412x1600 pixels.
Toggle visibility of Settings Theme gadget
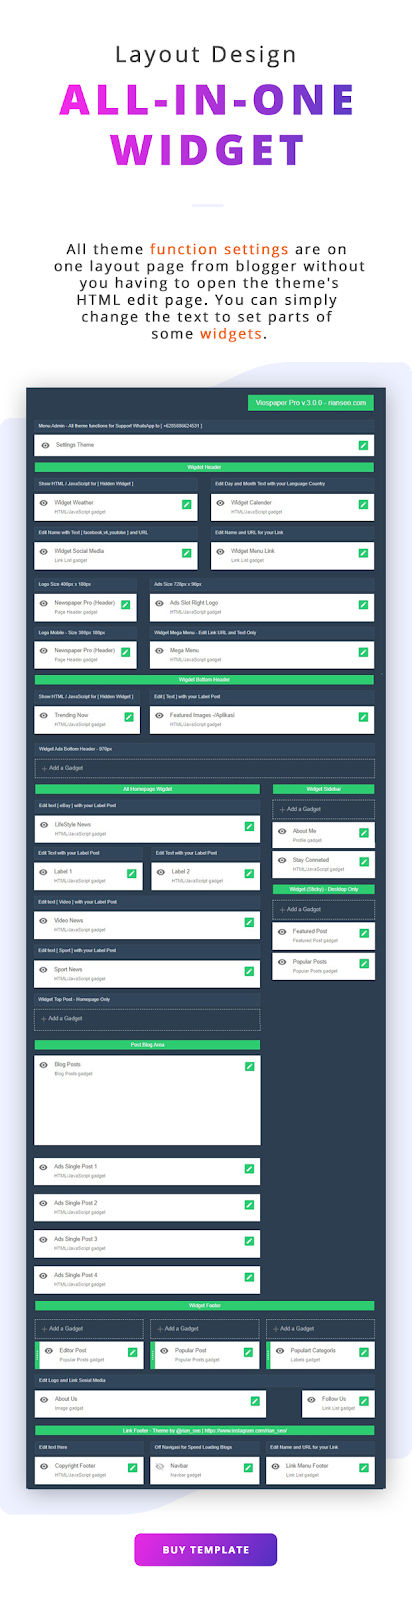[44, 445]
